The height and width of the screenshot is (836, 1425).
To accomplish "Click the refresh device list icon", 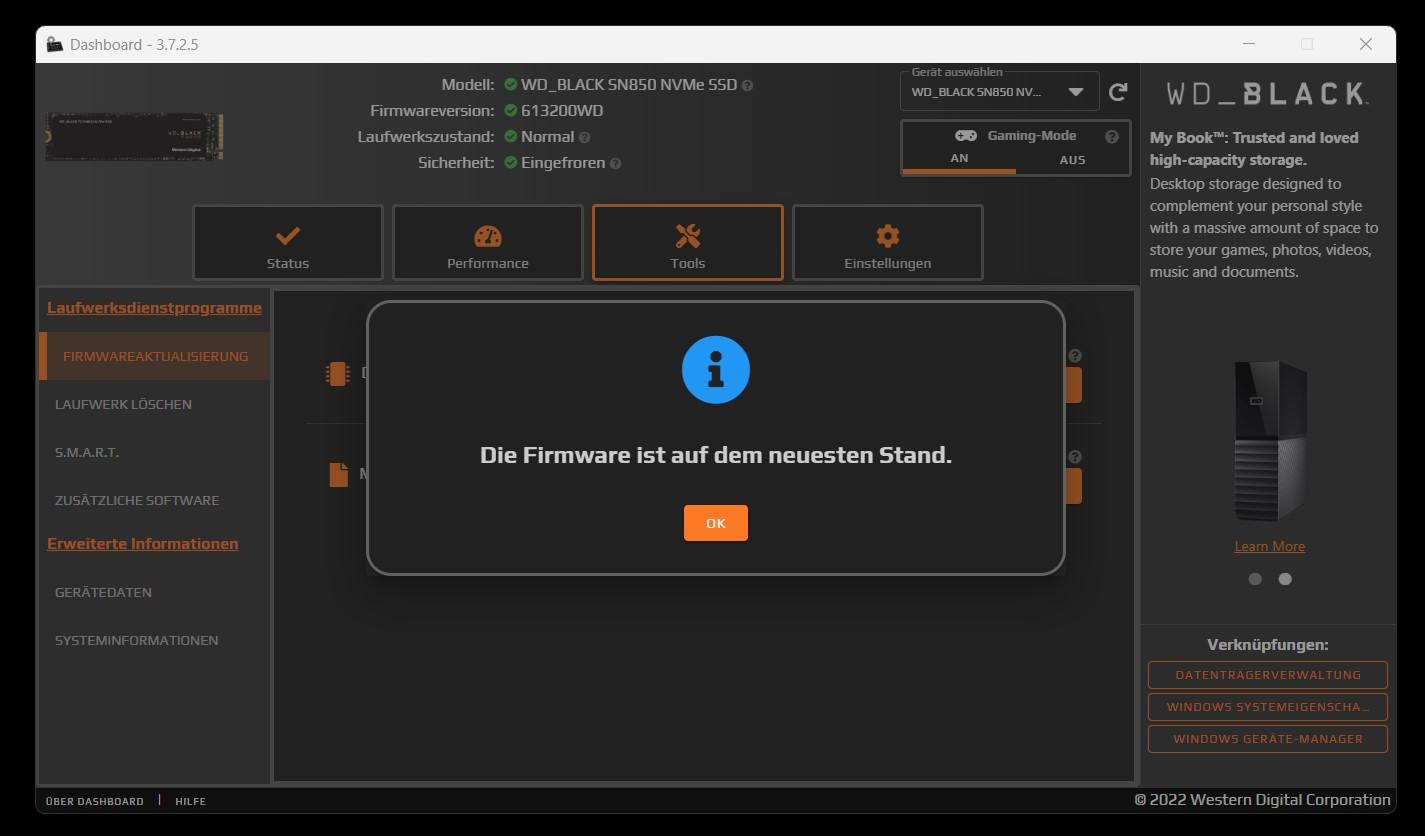I will (x=1118, y=92).
